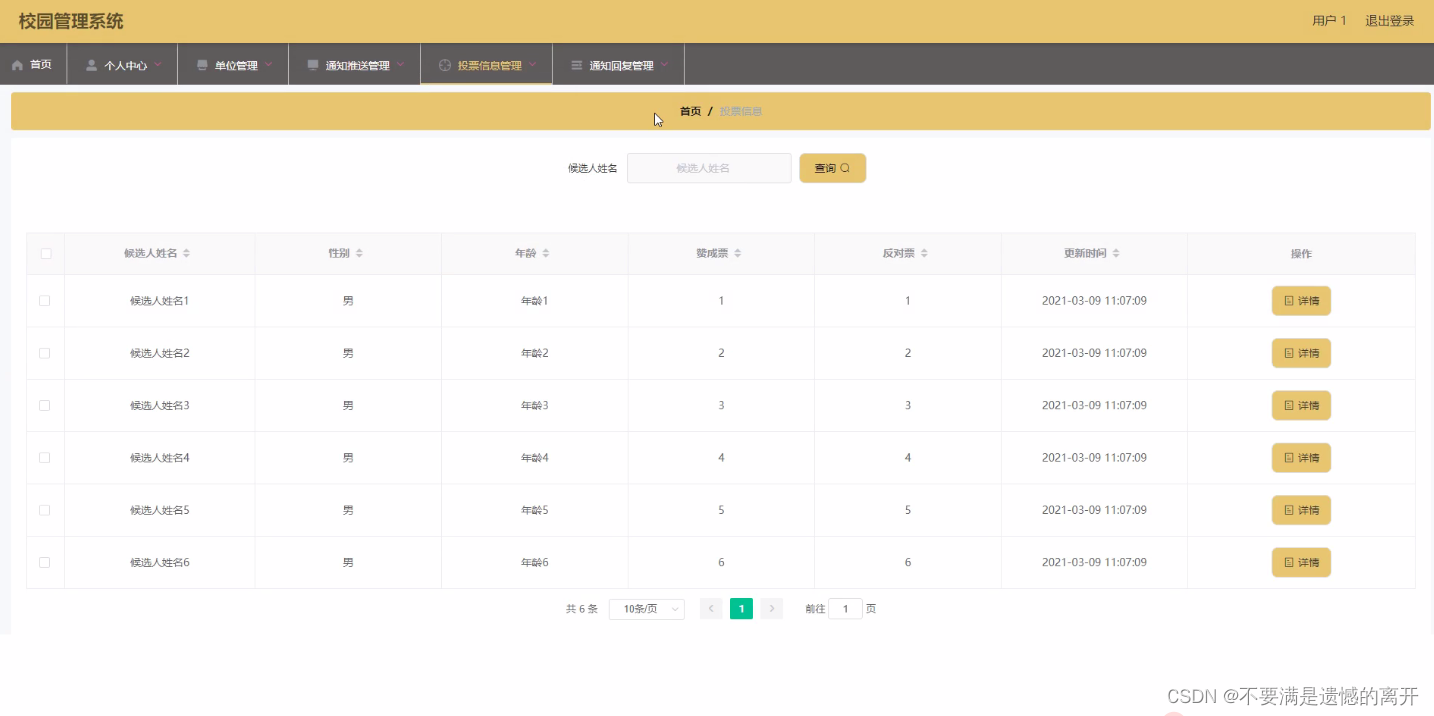1434x716 pixels.
Task: Open 详情 for 候选人姓名1
Action: pyautogui.click(x=1301, y=301)
